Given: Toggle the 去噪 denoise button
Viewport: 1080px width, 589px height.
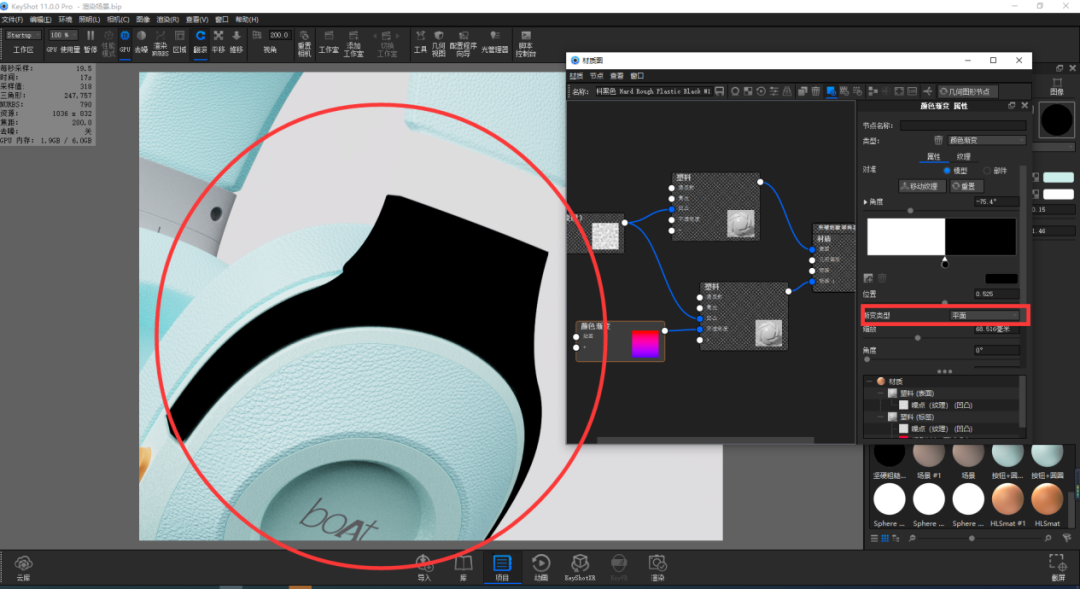Looking at the screenshot, I should point(141,42).
